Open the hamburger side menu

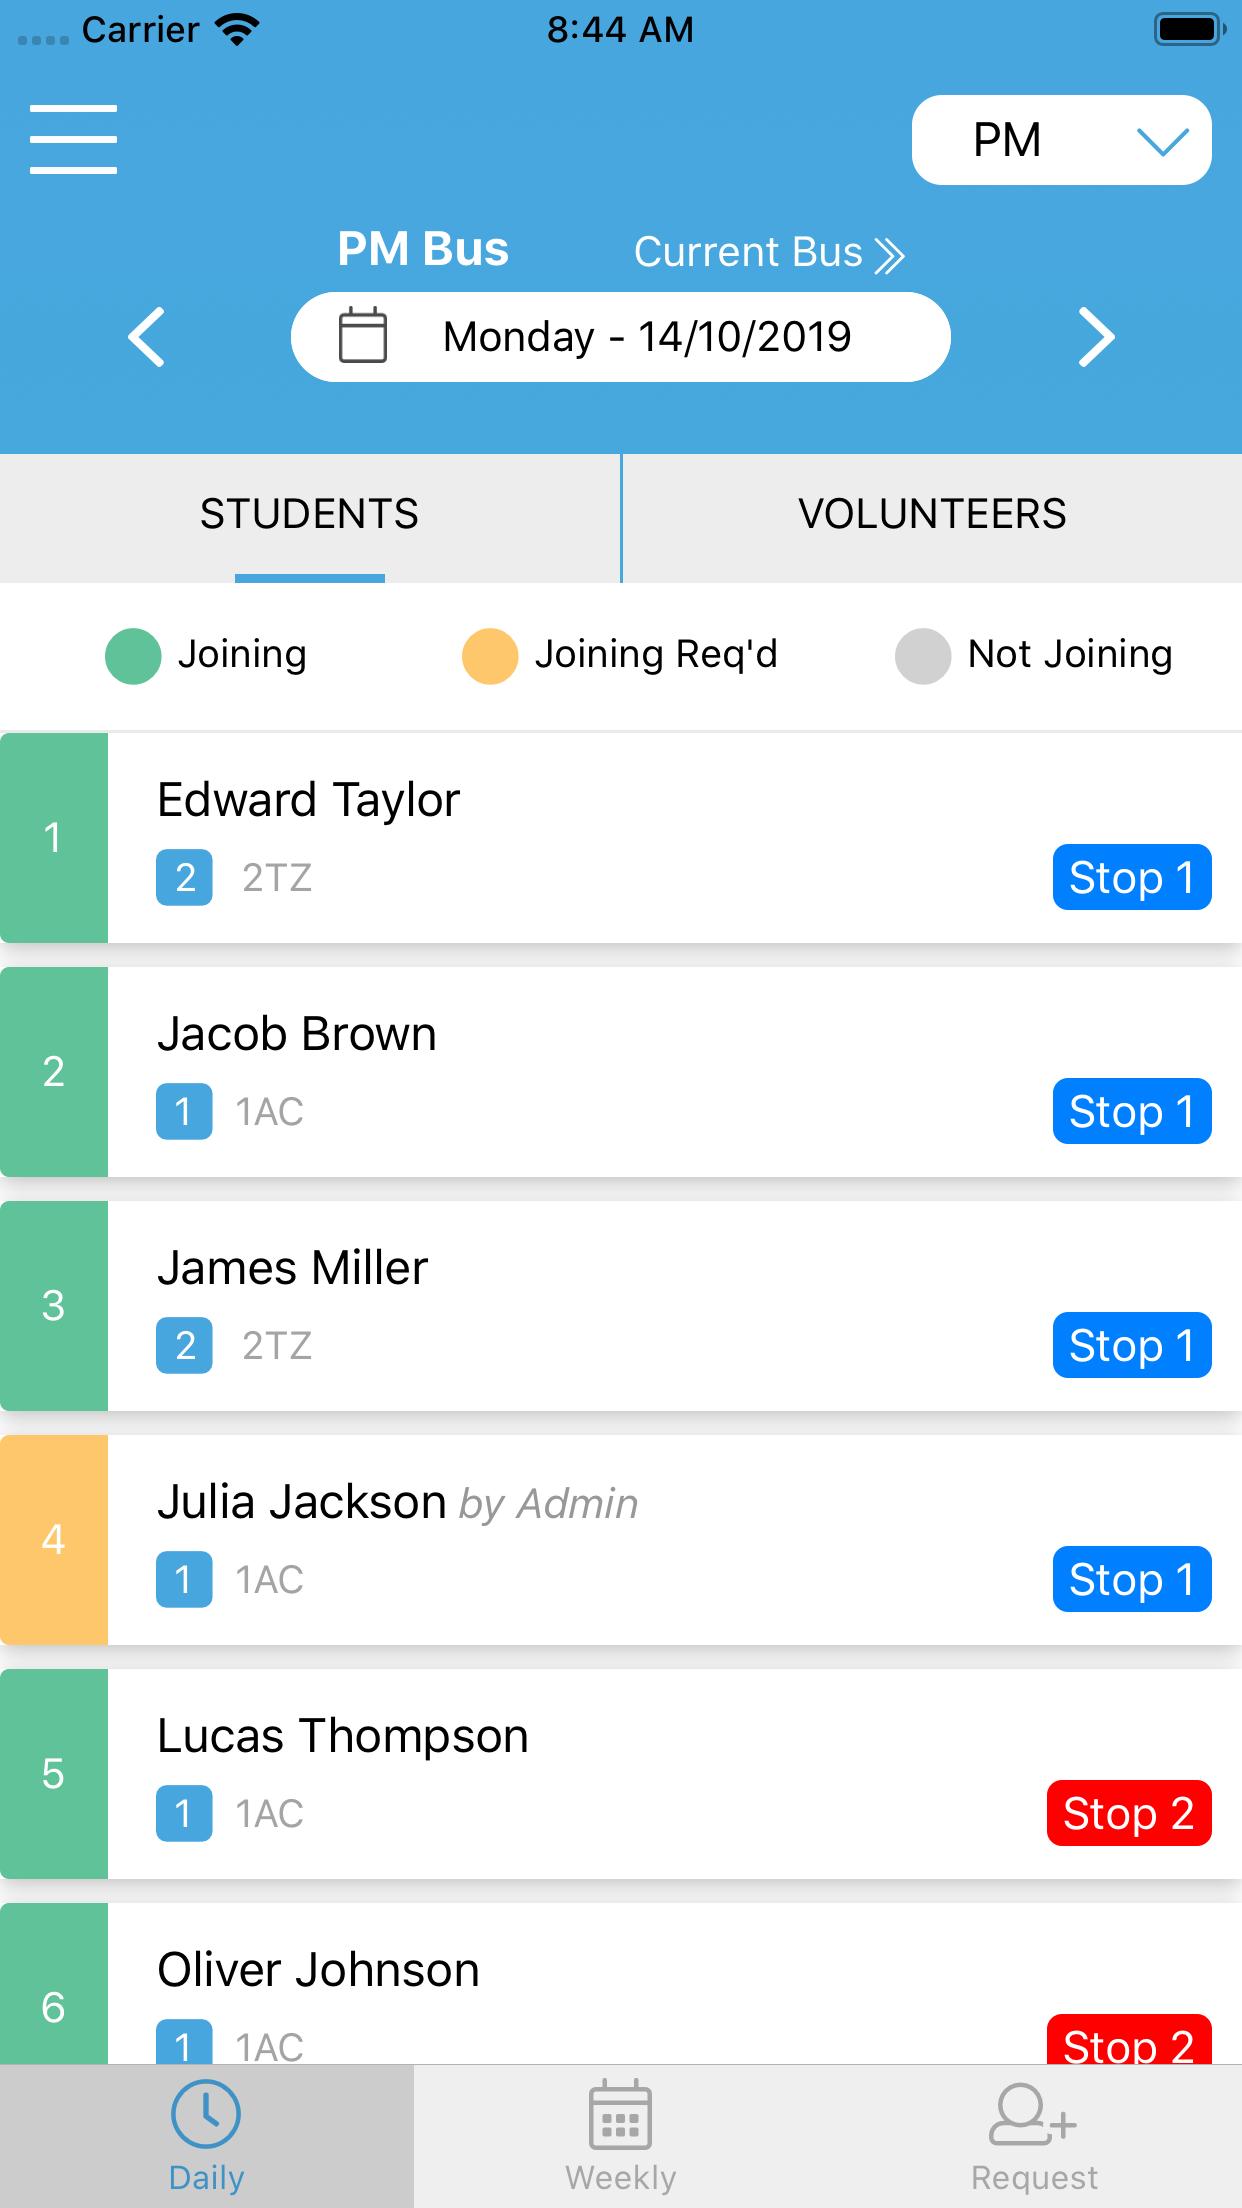73,139
